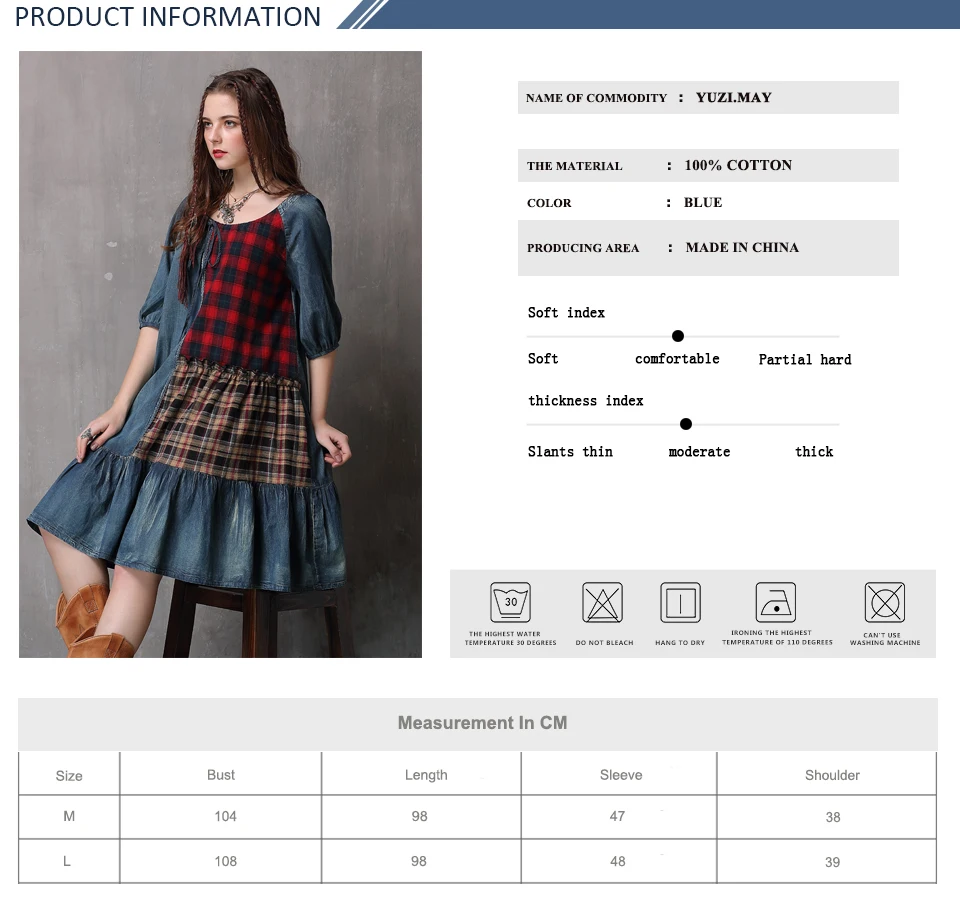
Task: Select the YUZI.MAY commodity name
Action: pyautogui.click(x=733, y=97)
